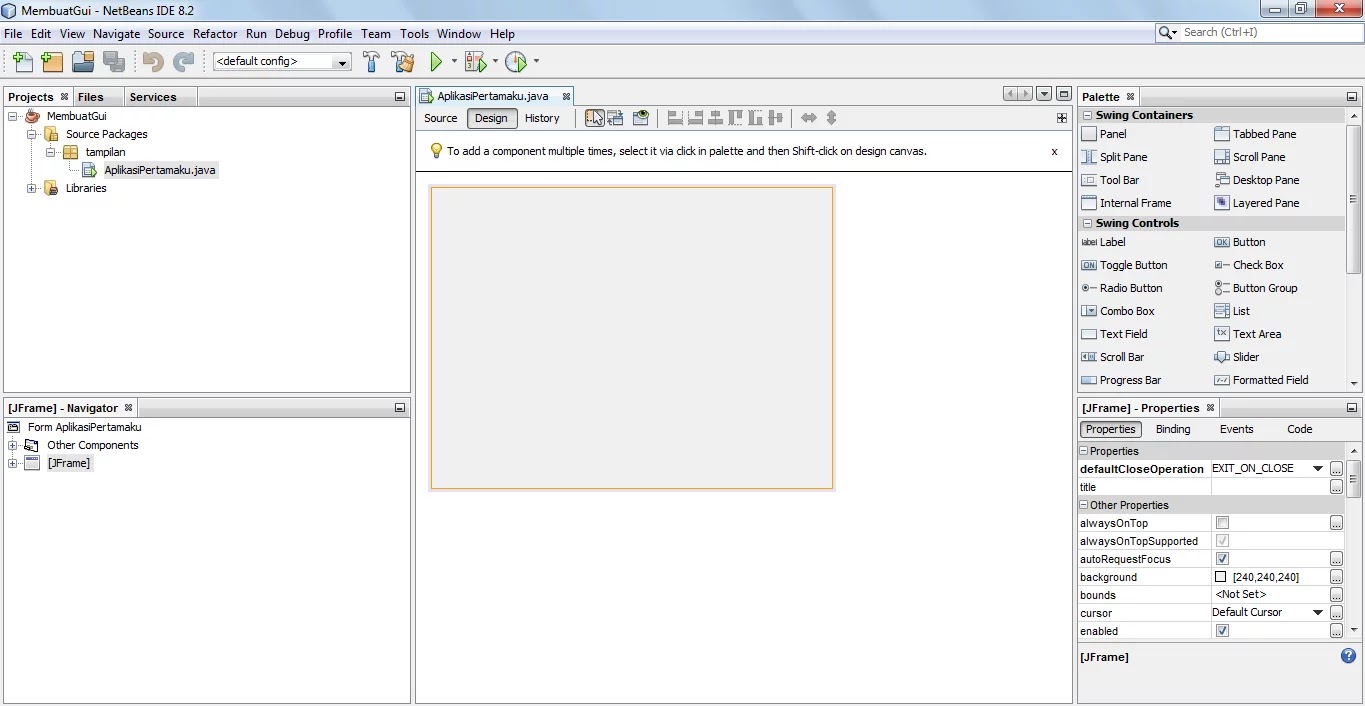Disable the autoRequestFocus checkbox
Image resolution: width=1365 pixels, height=706 pixels.
pos(1221,558)
